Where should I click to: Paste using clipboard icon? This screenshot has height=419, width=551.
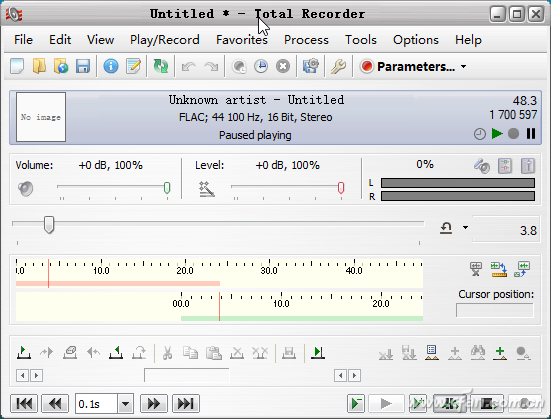tap(214, 352)
